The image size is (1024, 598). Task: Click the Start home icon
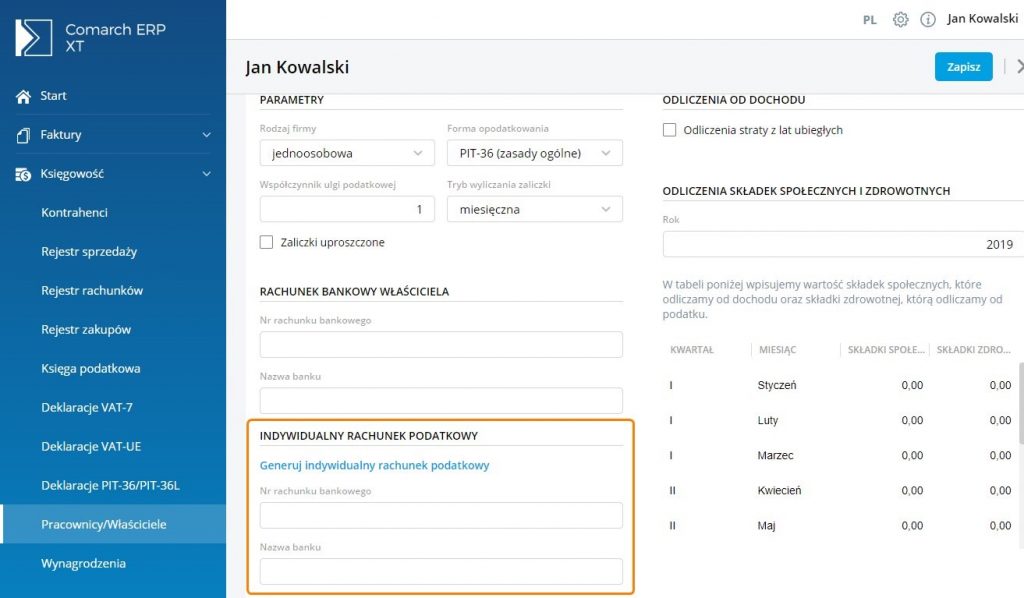pos(23,96)
